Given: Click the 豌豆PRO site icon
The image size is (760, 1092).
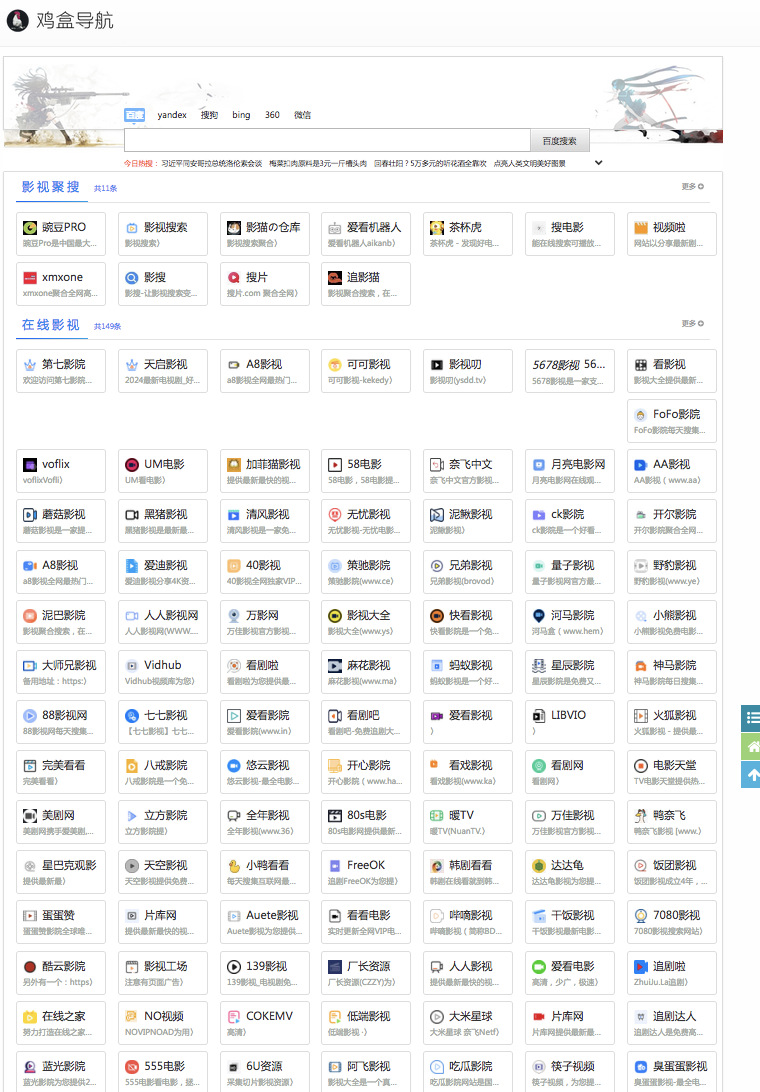Looking at the screenshot, I should point(30,228).
